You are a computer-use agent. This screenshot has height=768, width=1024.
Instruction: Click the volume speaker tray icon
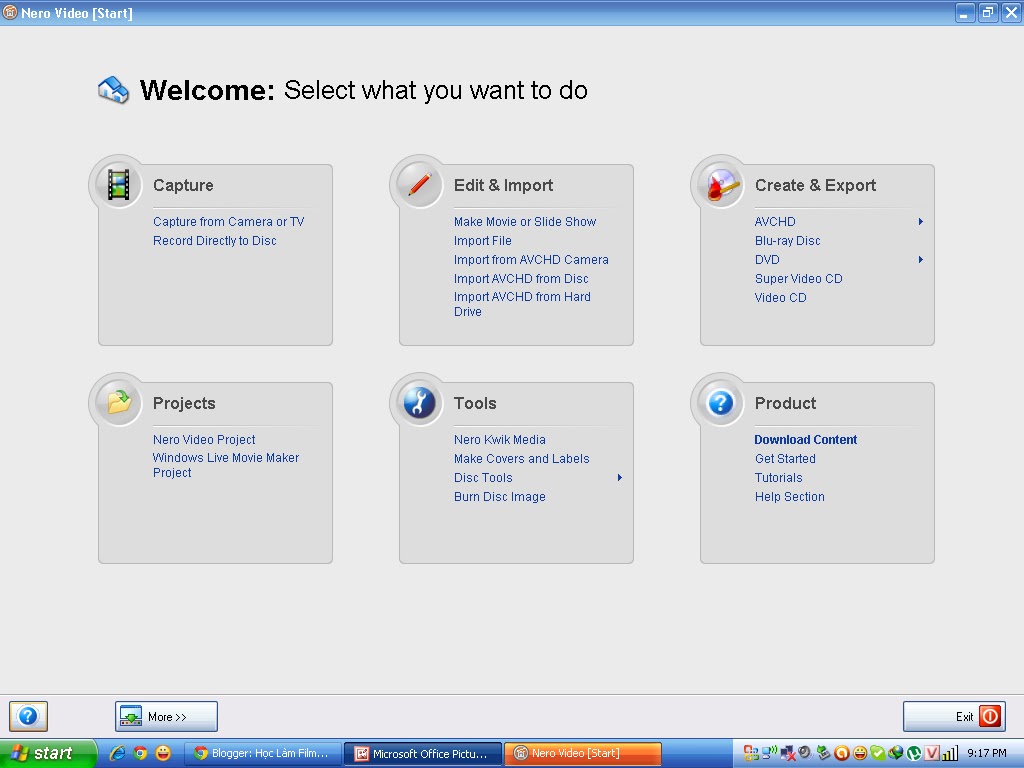point(805,752)
